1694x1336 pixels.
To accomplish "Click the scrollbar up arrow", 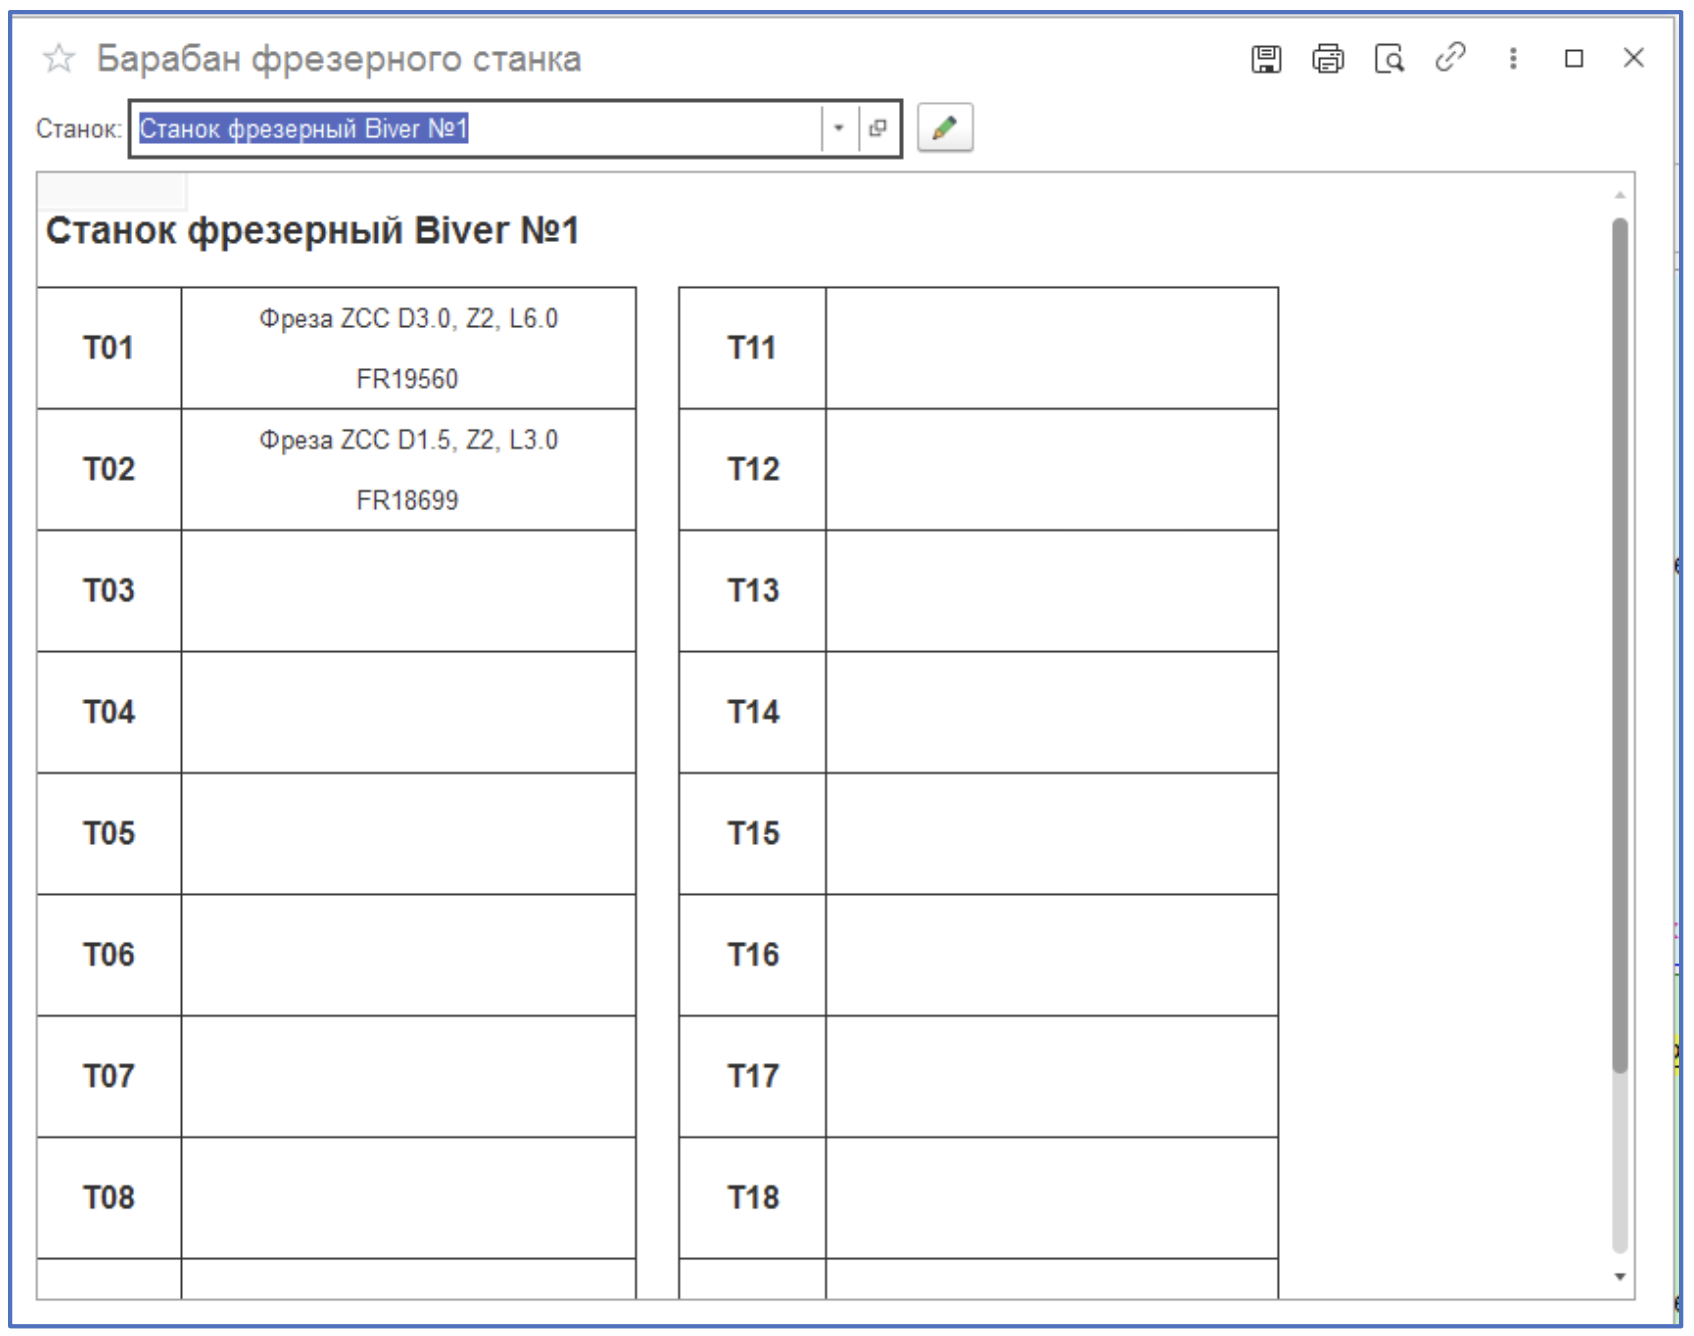I will click(1619, 195).
